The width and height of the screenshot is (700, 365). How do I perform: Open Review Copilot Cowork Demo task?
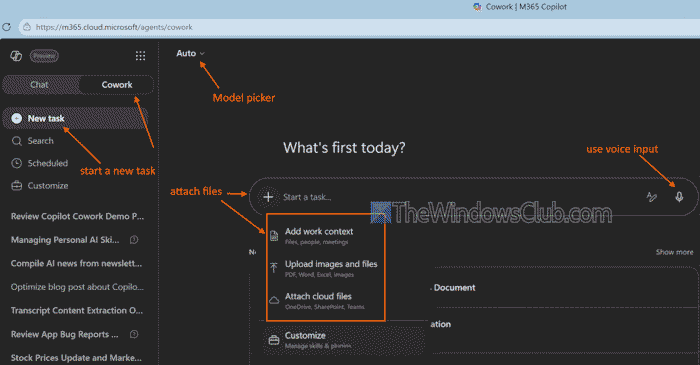(x=77, y=216)
